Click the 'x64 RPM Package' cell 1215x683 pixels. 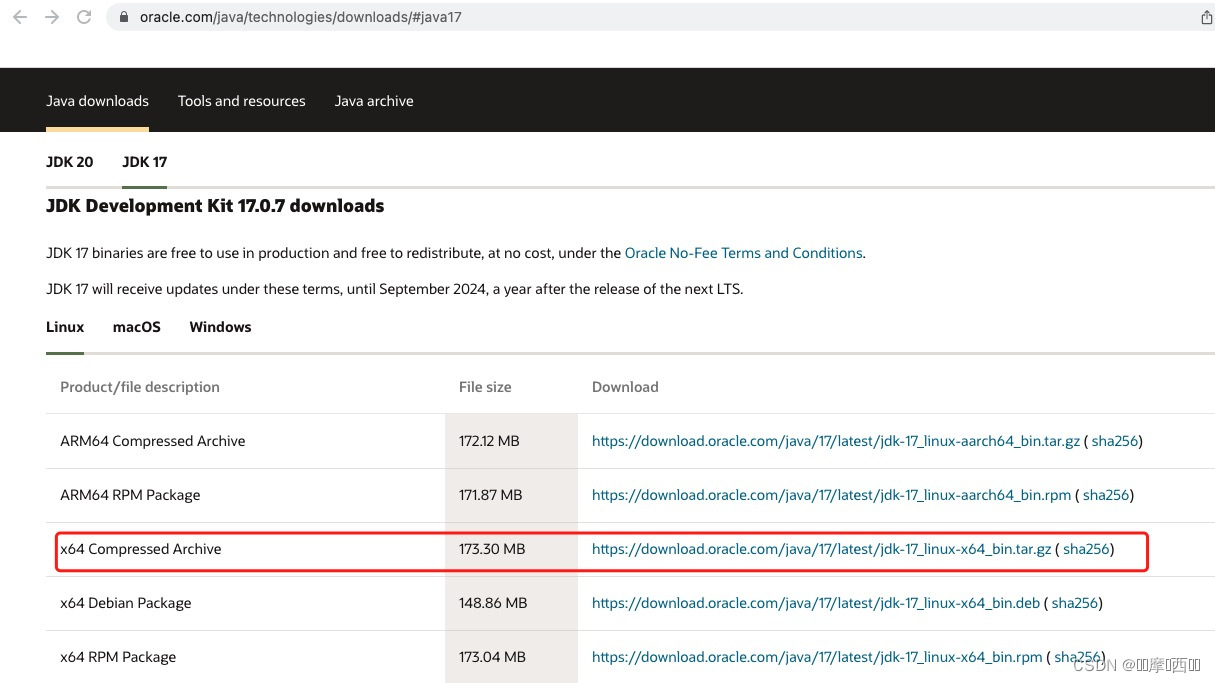pyautogui.click(x=118, y=657)
